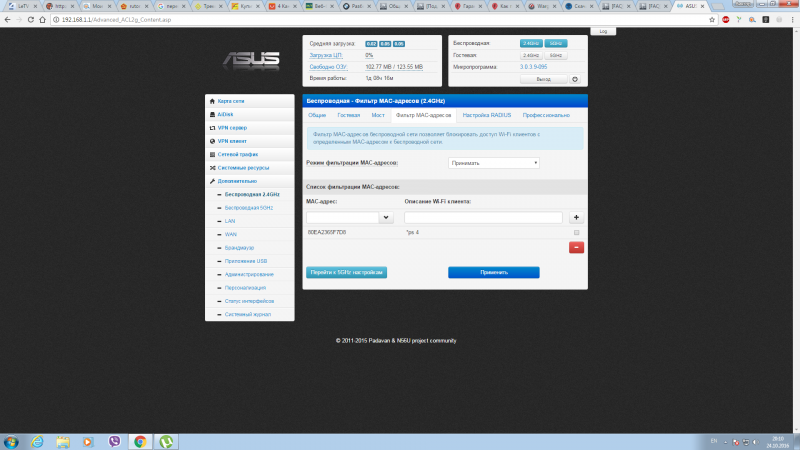Open Internet Explorer from the taskbar
The width and height of the screenshot is (800, 450).
coord(37,441)
